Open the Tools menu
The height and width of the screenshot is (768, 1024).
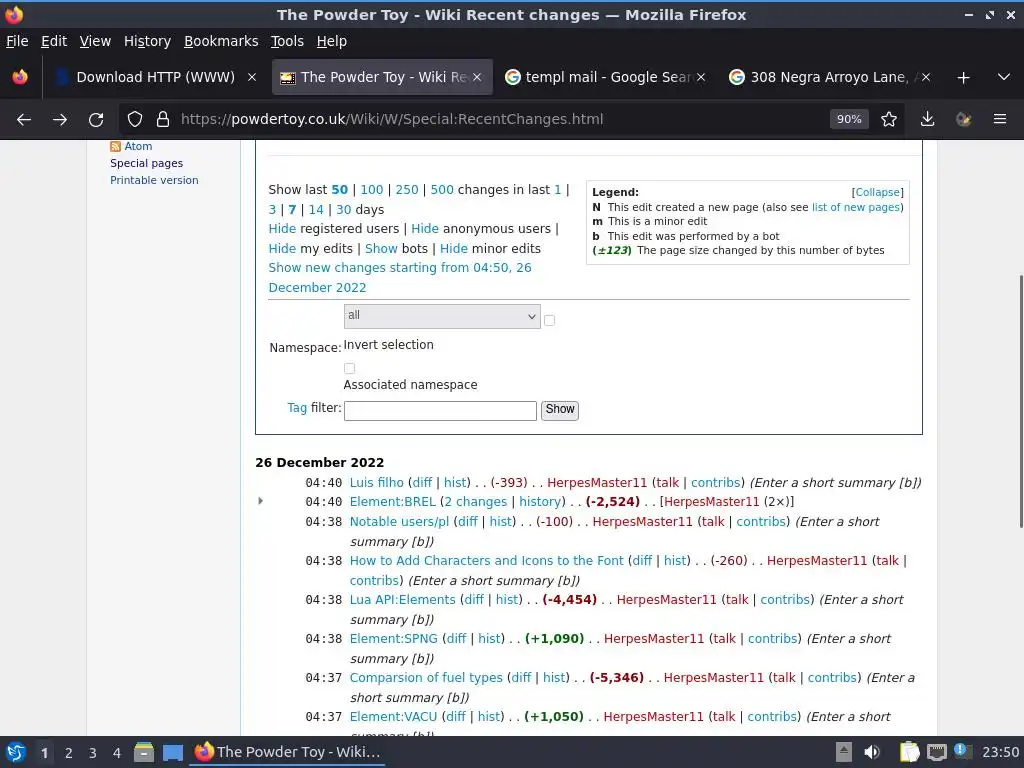(x=287, y=41)
